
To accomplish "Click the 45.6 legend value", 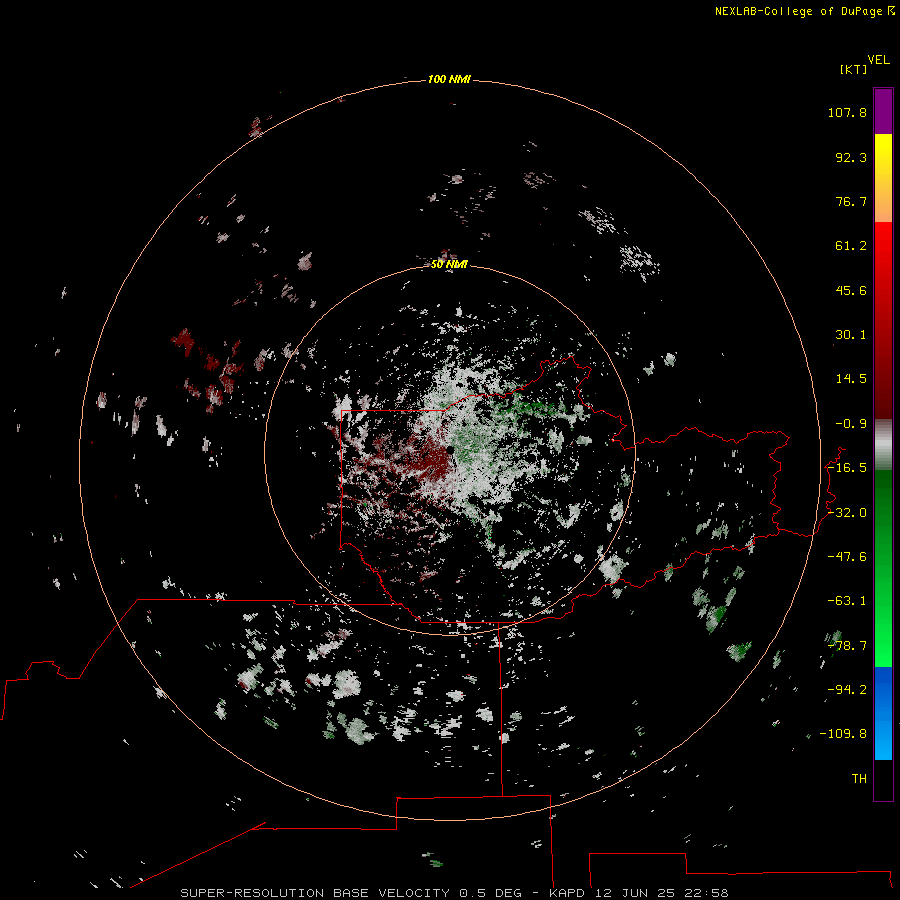I will coord(851,290).
